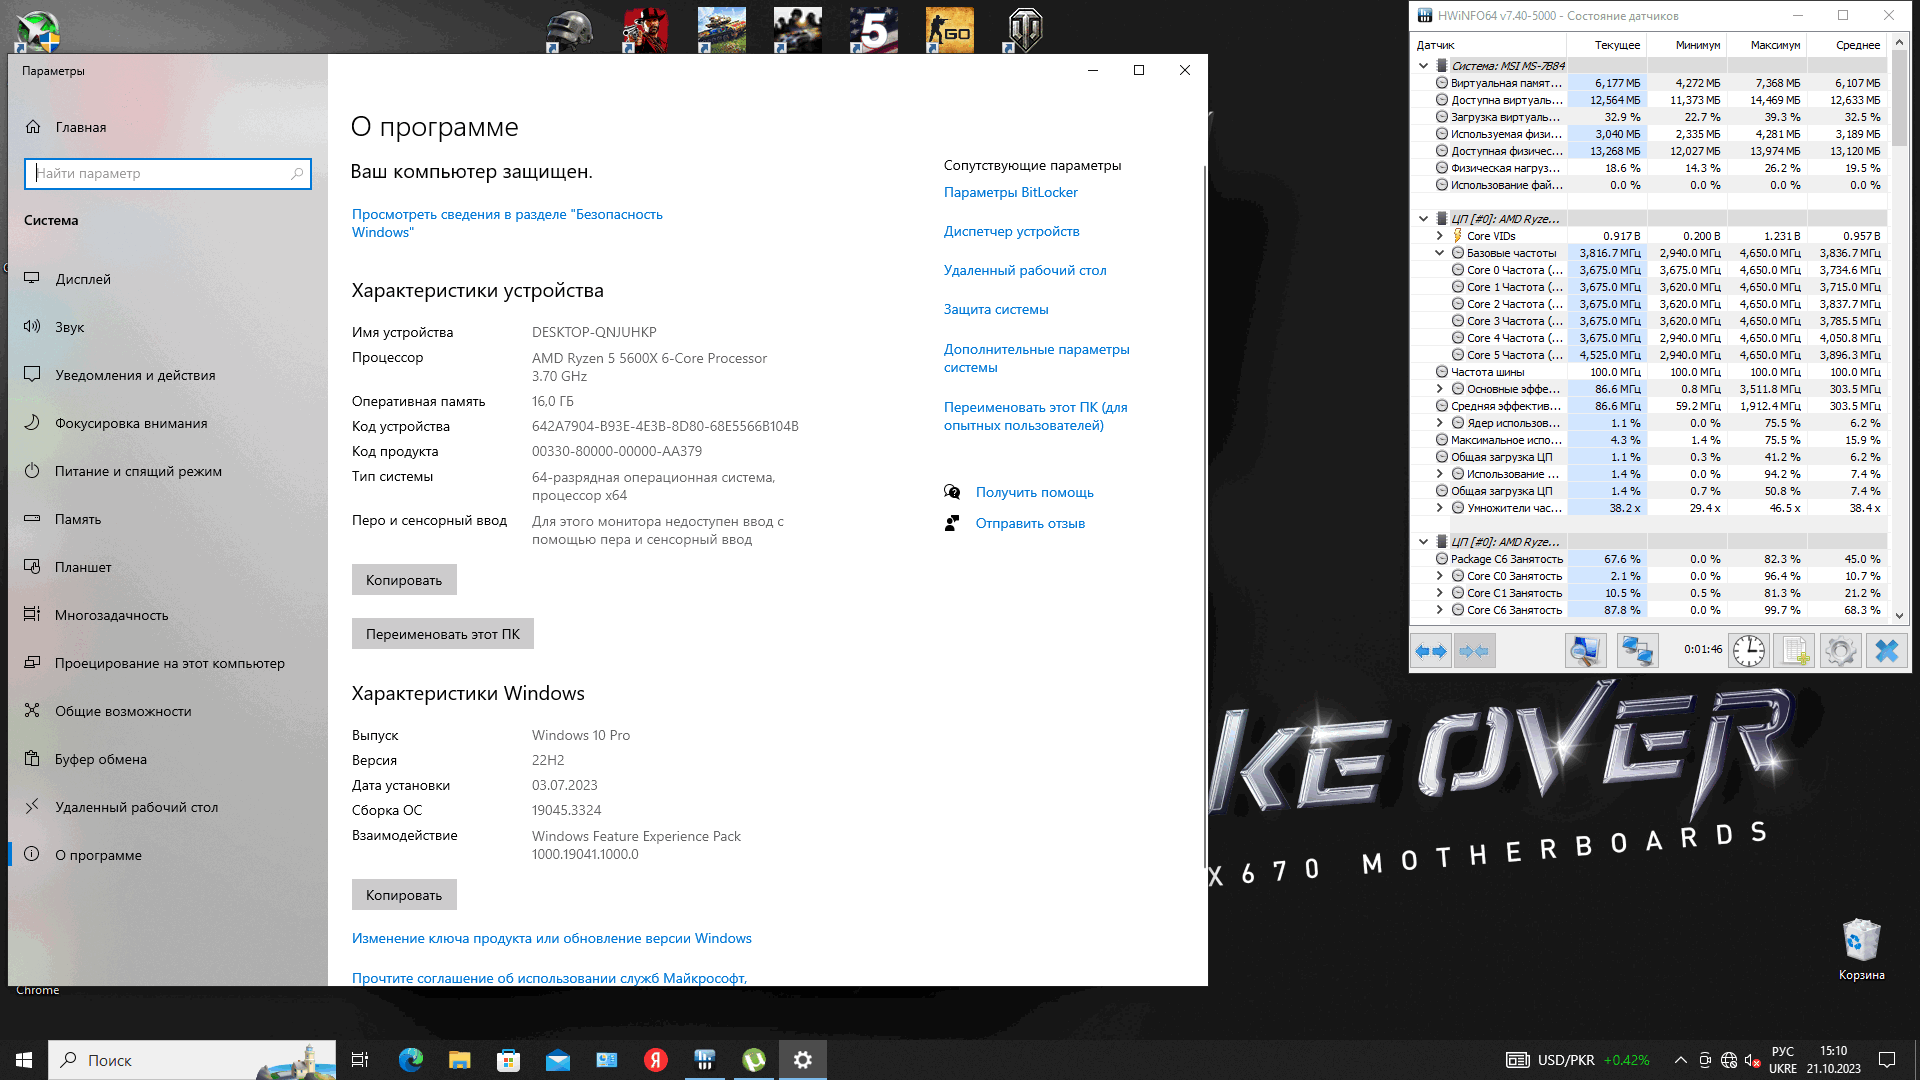Click Копировать under Windows specifications

(404, 895)
